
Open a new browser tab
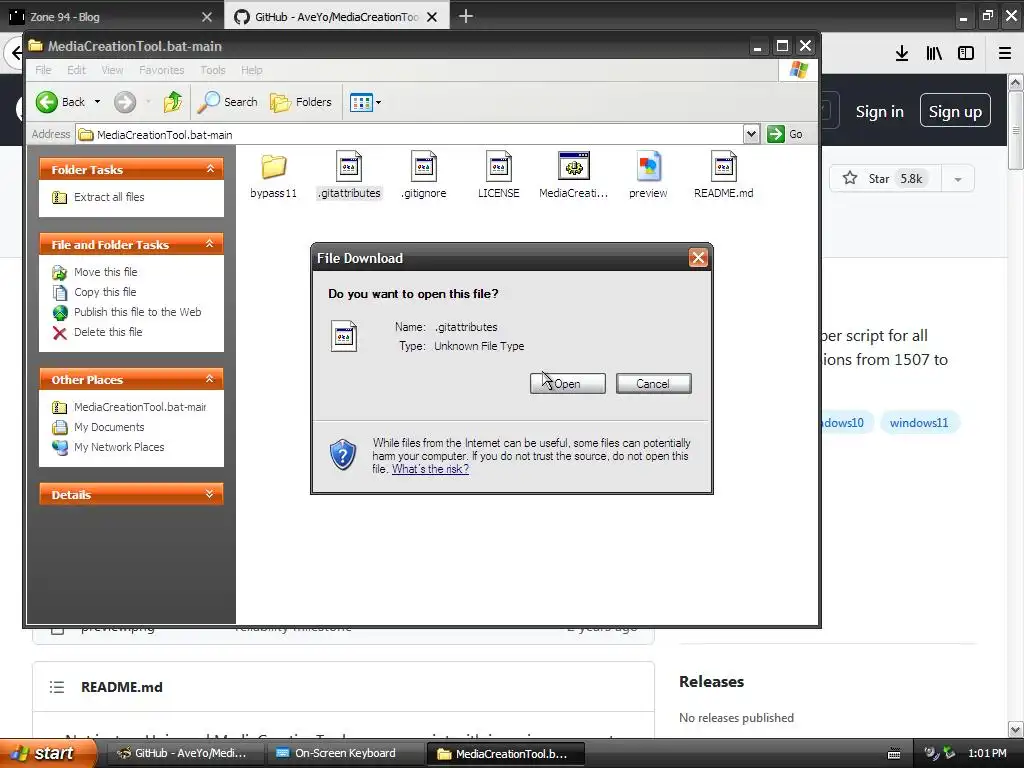tap(466, 16)
